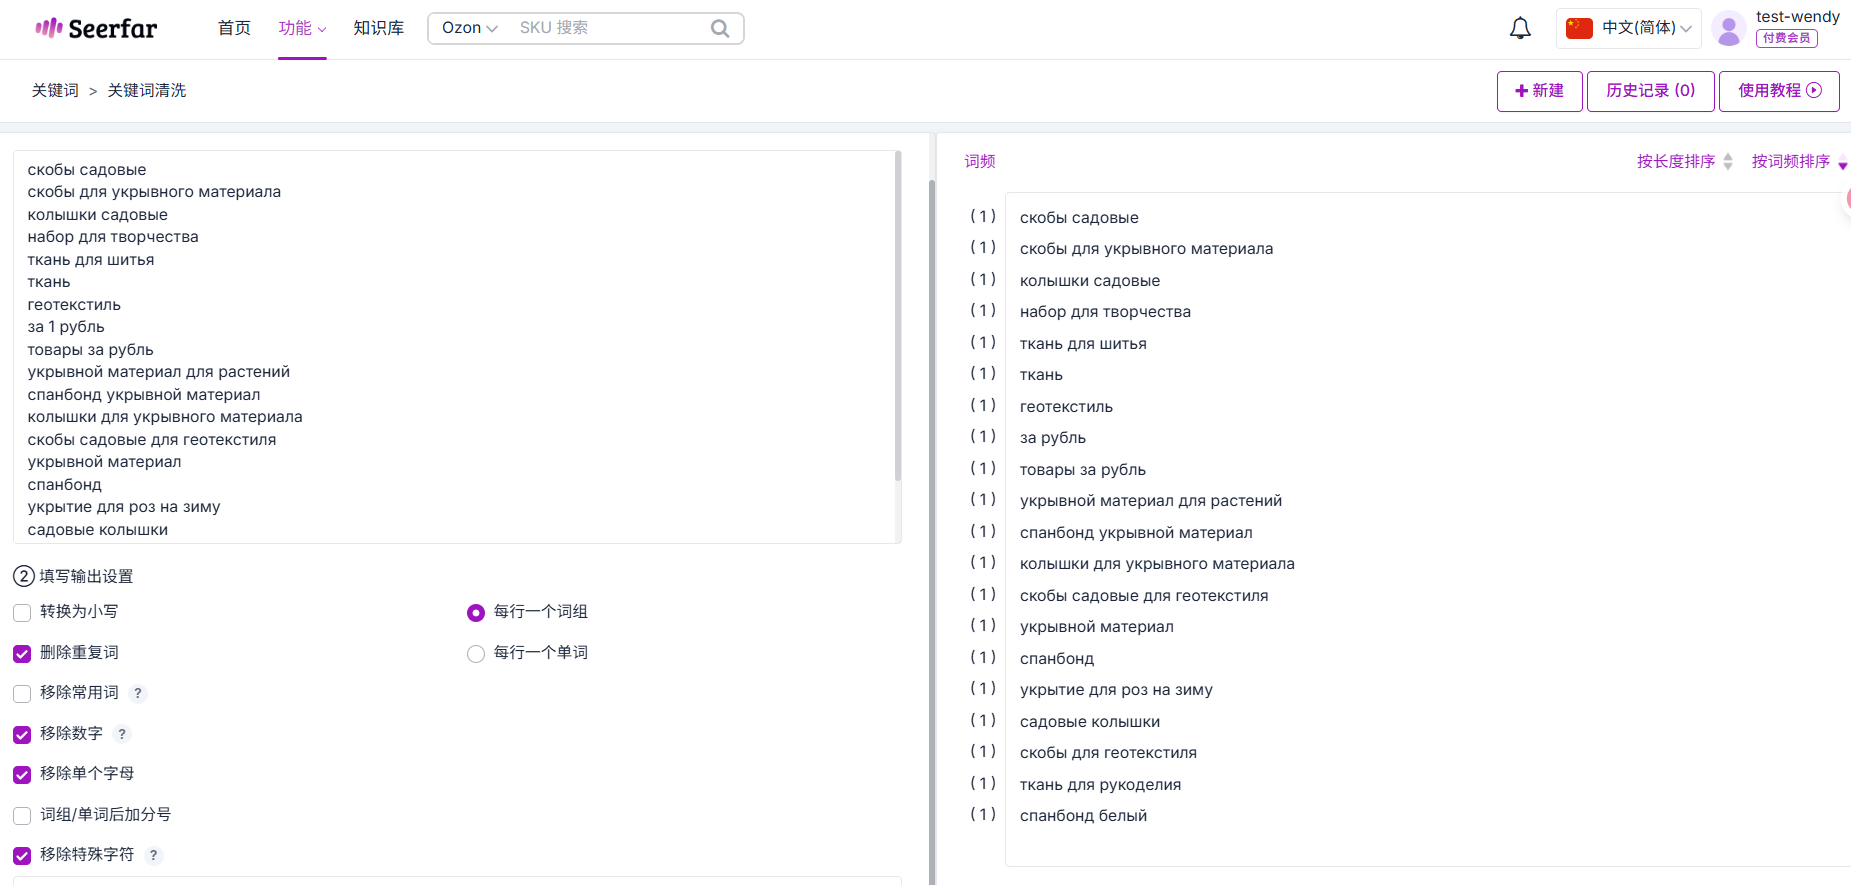Uncheck the 删除重复词 option
This screenshot has width=1851, height=885.
pos(22,654)
